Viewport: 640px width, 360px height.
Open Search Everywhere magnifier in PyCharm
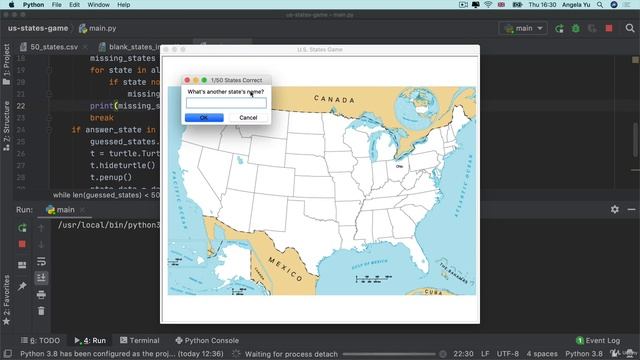point(630,28)
